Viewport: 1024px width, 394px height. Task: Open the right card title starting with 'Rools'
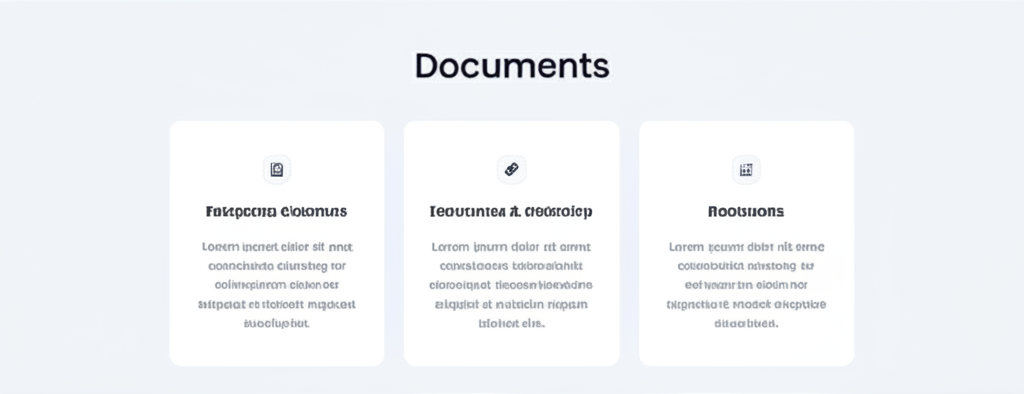click(x=746, y=212)
